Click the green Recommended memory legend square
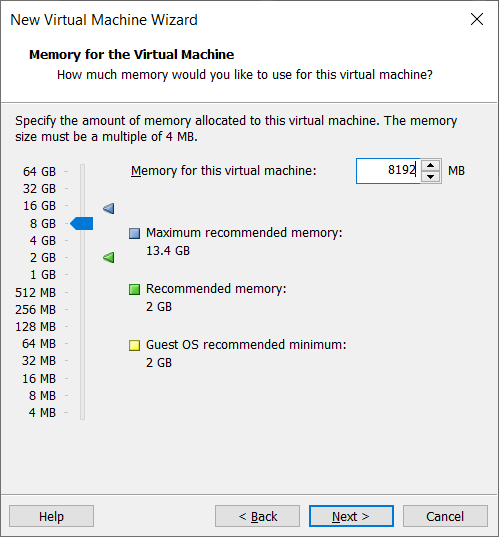 [x=134, y=289]
